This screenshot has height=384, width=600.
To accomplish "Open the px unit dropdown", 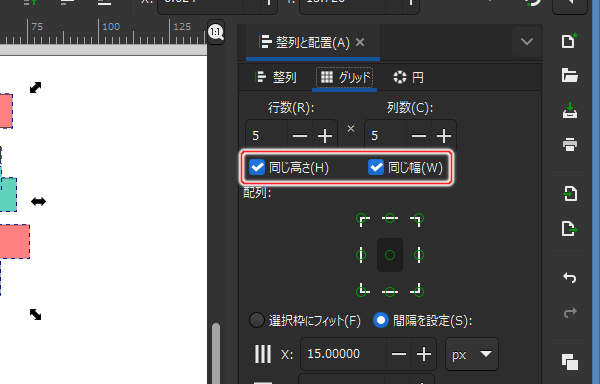I will pyautogui.click(x=472, y=354).
